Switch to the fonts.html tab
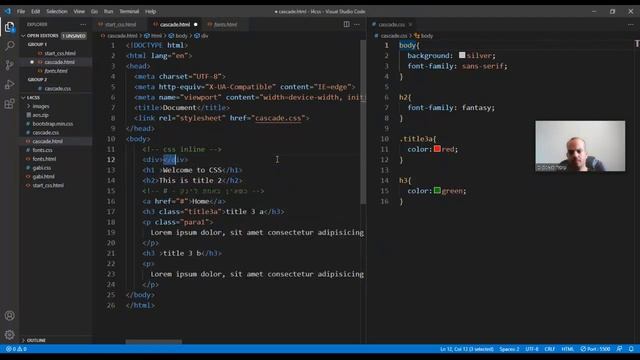Image resolution: width=640 pixels, height=360 pixels. (x=225, y=24)
